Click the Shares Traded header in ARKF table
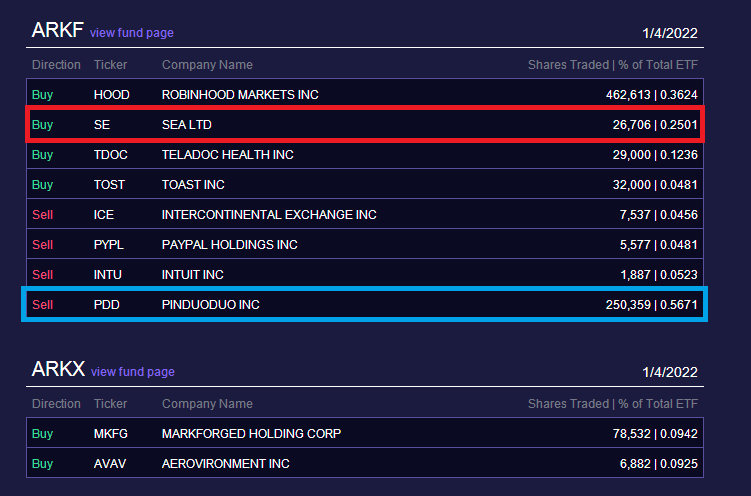The height and width of the screenshot is (496, 751). click(x=613, y=65)
